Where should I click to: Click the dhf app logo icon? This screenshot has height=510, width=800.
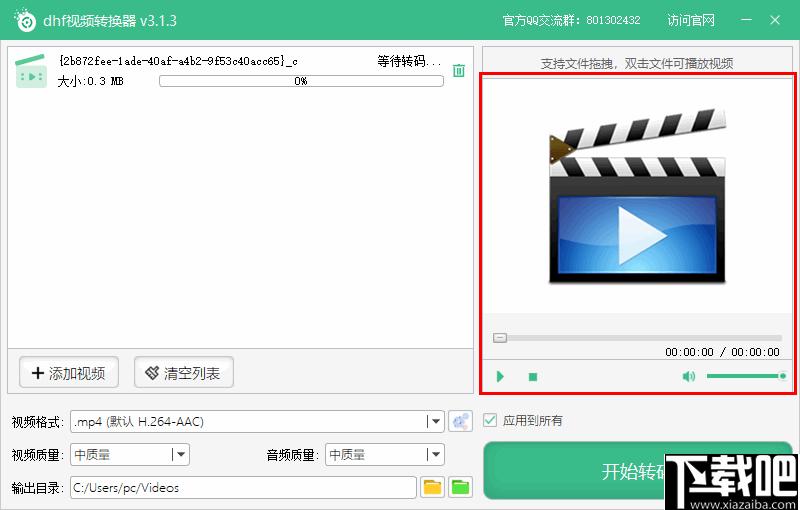pyautogui.click(x=25, y=20)
